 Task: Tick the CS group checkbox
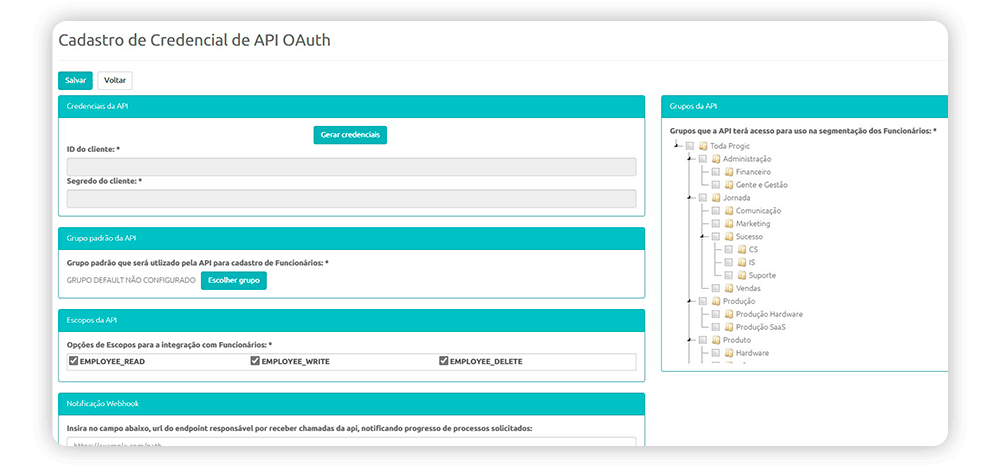(x=728, y=249)
